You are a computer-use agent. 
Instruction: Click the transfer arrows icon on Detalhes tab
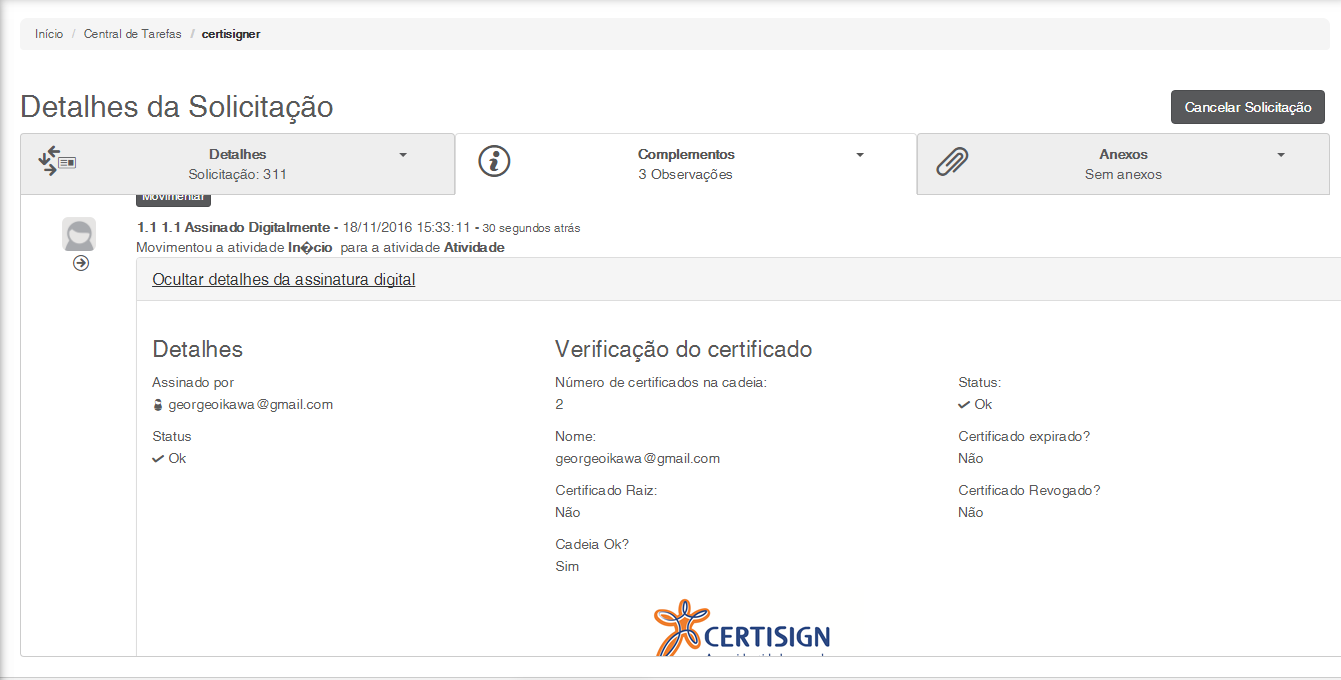57,161
